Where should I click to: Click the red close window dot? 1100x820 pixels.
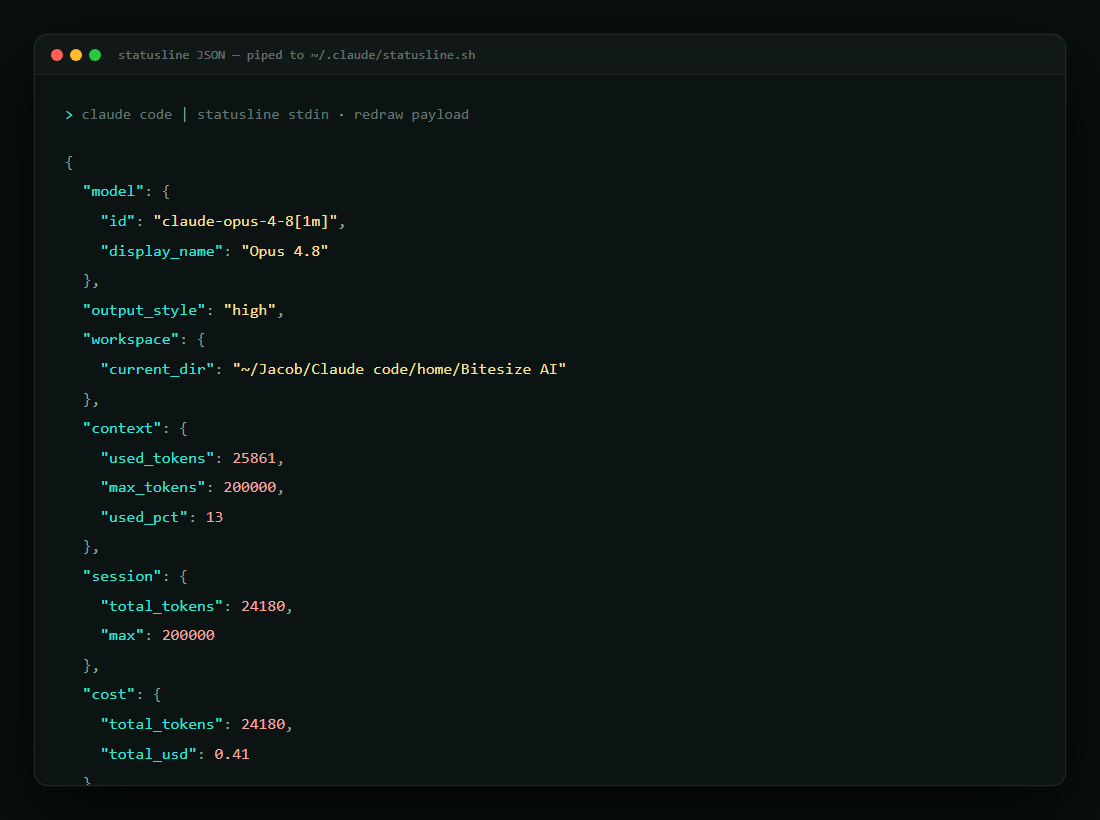pos(57,55)
